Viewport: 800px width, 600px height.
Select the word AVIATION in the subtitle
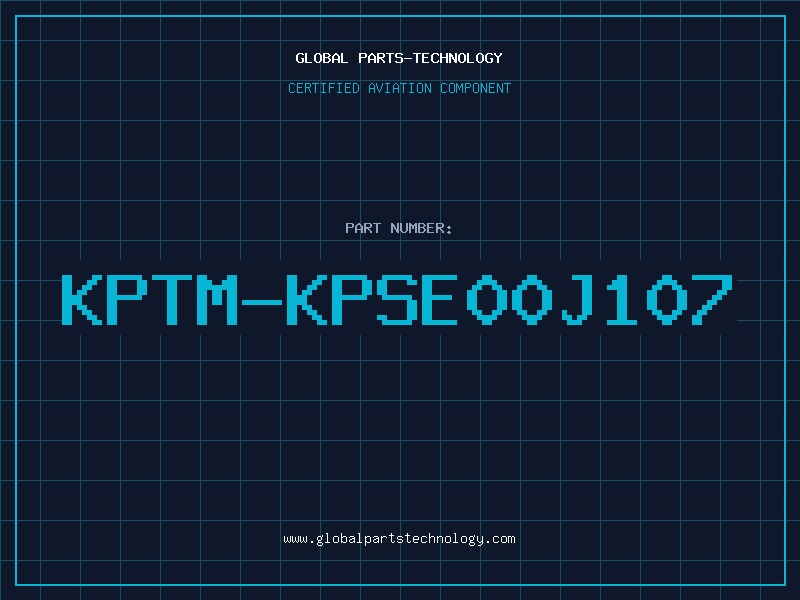pyautogui.click(x=400, y=88)
